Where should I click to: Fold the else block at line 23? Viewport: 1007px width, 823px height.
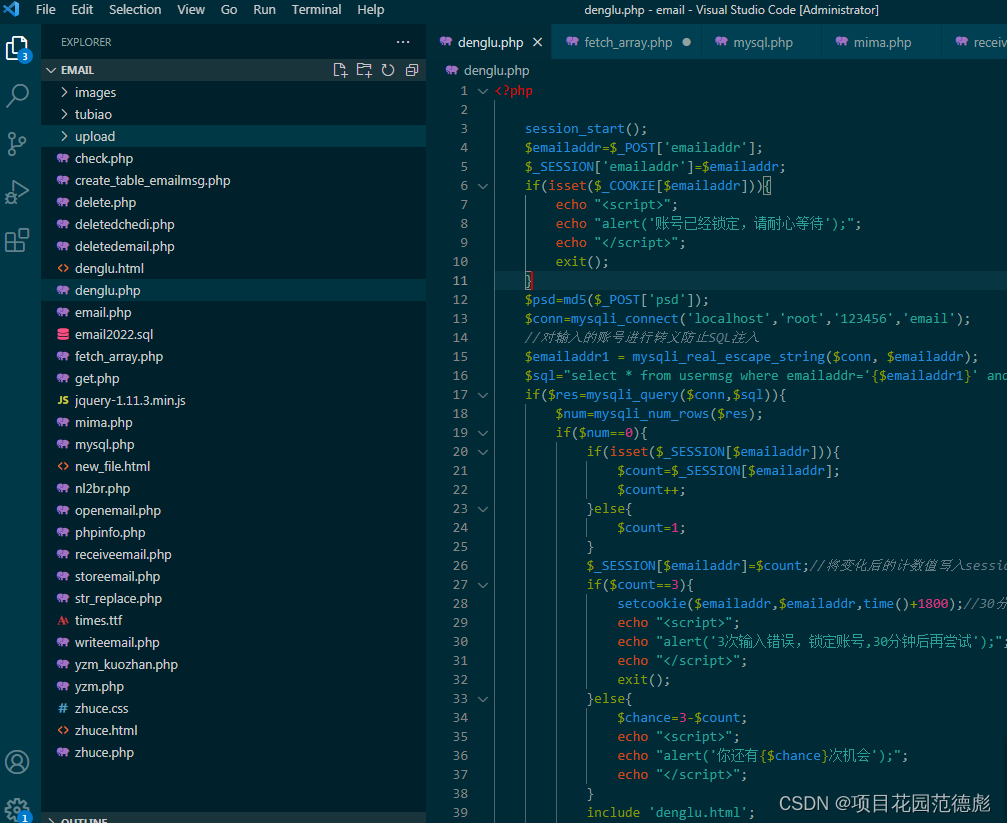pyautogui.click(x=483, y=509)
